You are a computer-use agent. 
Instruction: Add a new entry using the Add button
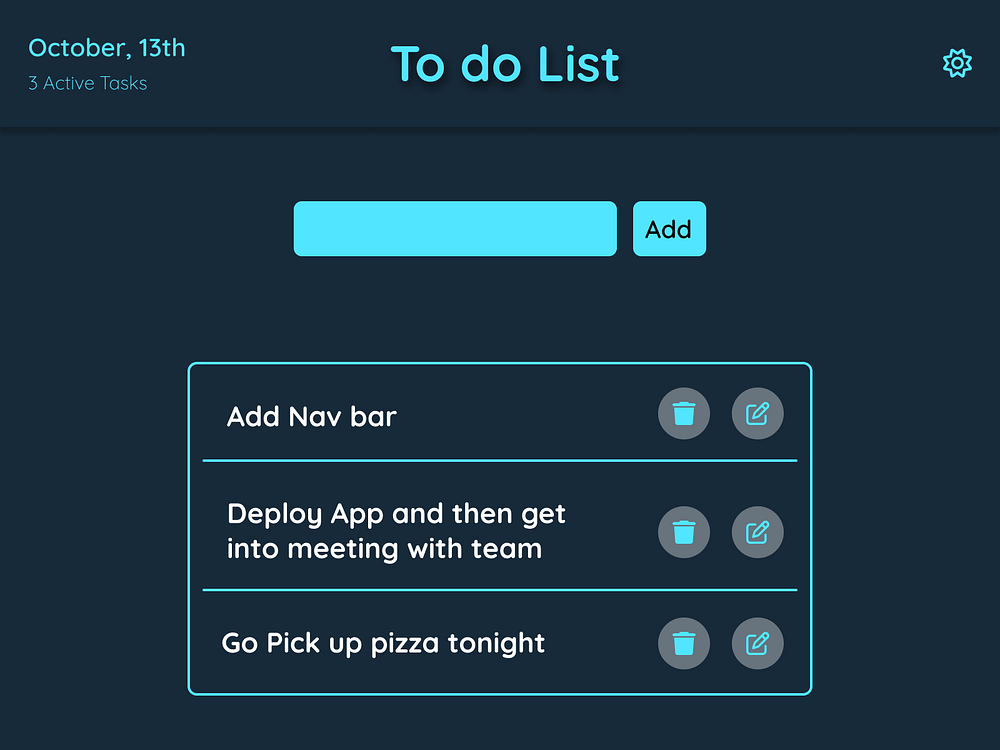pyautogui.click(x=669, y=229)
